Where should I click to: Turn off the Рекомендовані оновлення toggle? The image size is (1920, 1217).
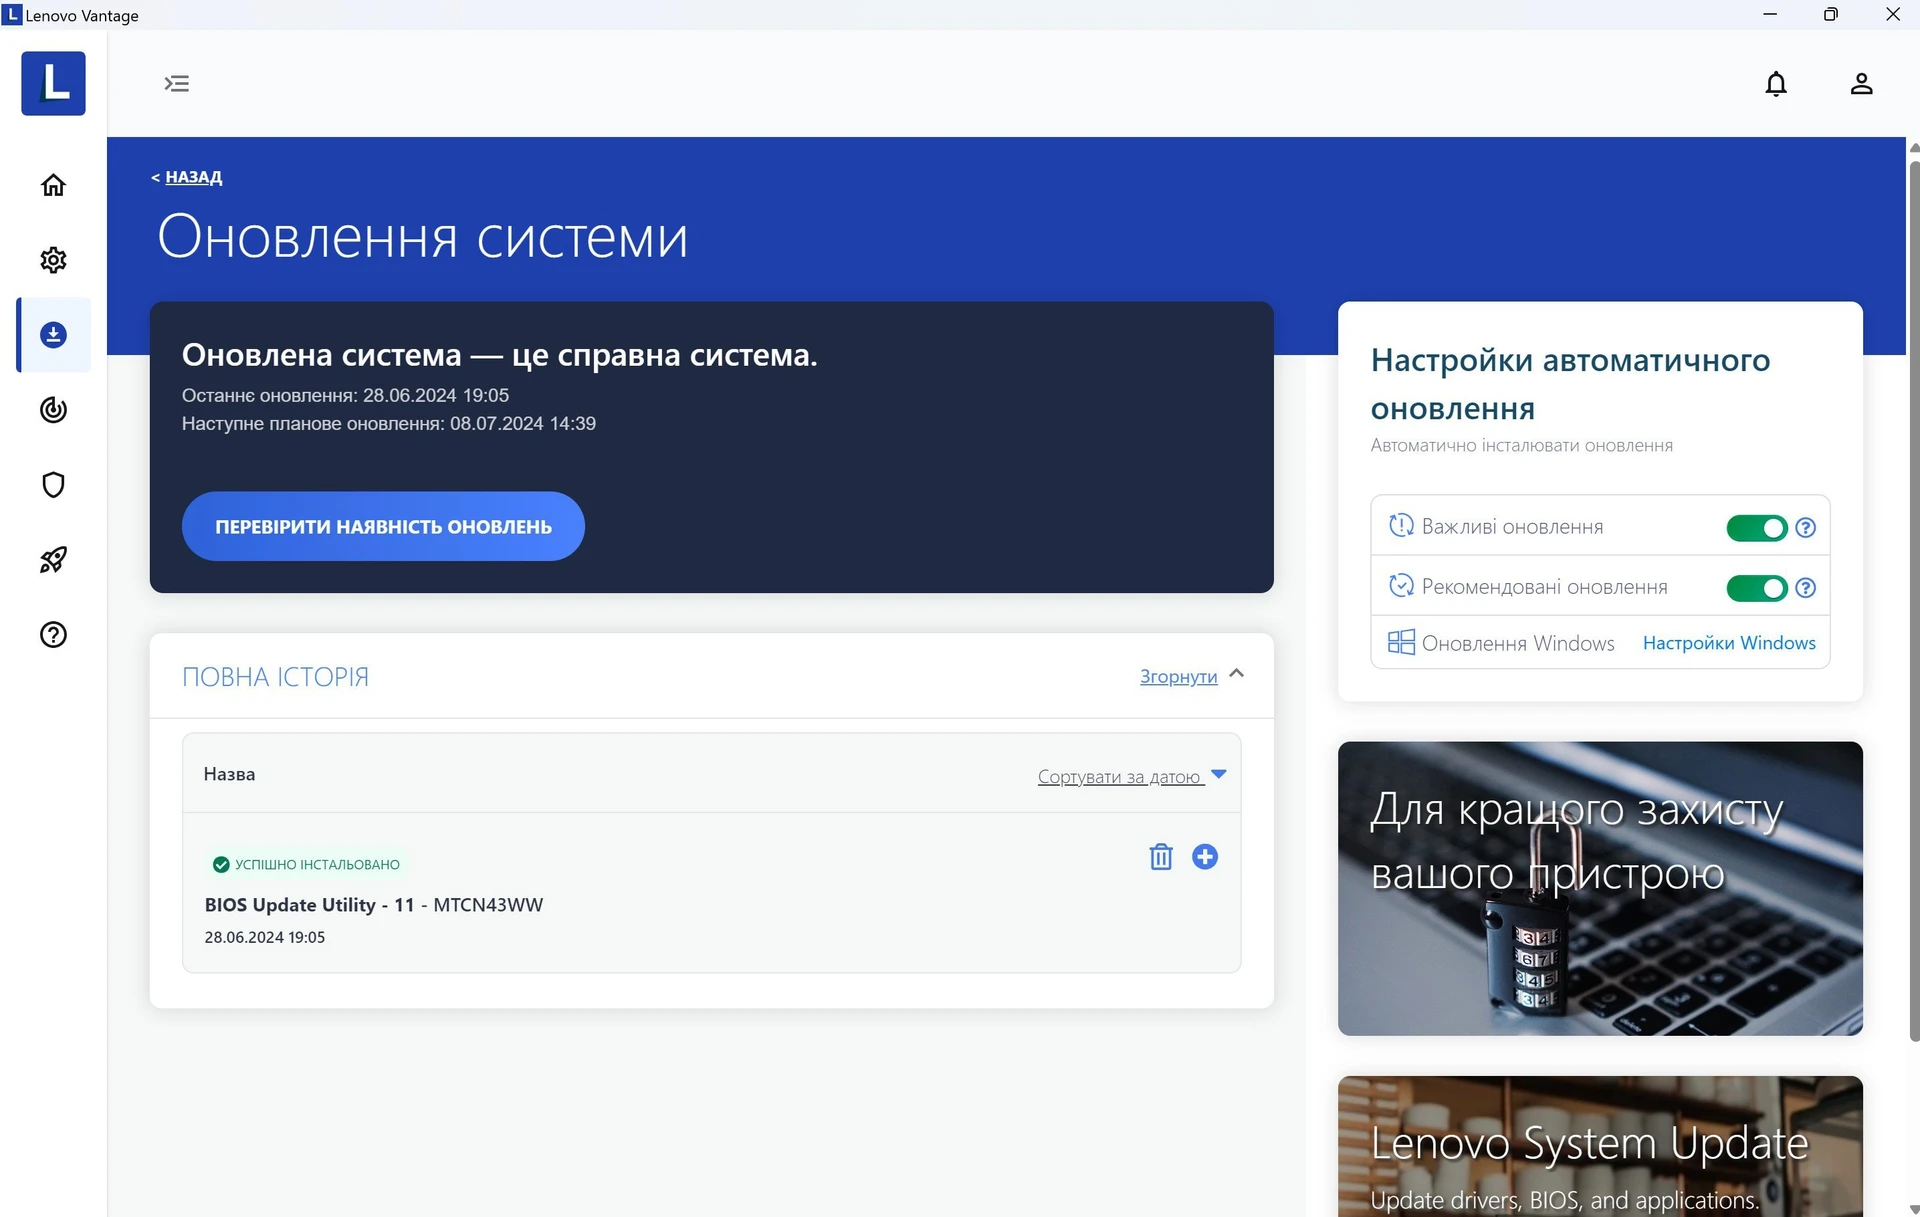(1757, 588)
